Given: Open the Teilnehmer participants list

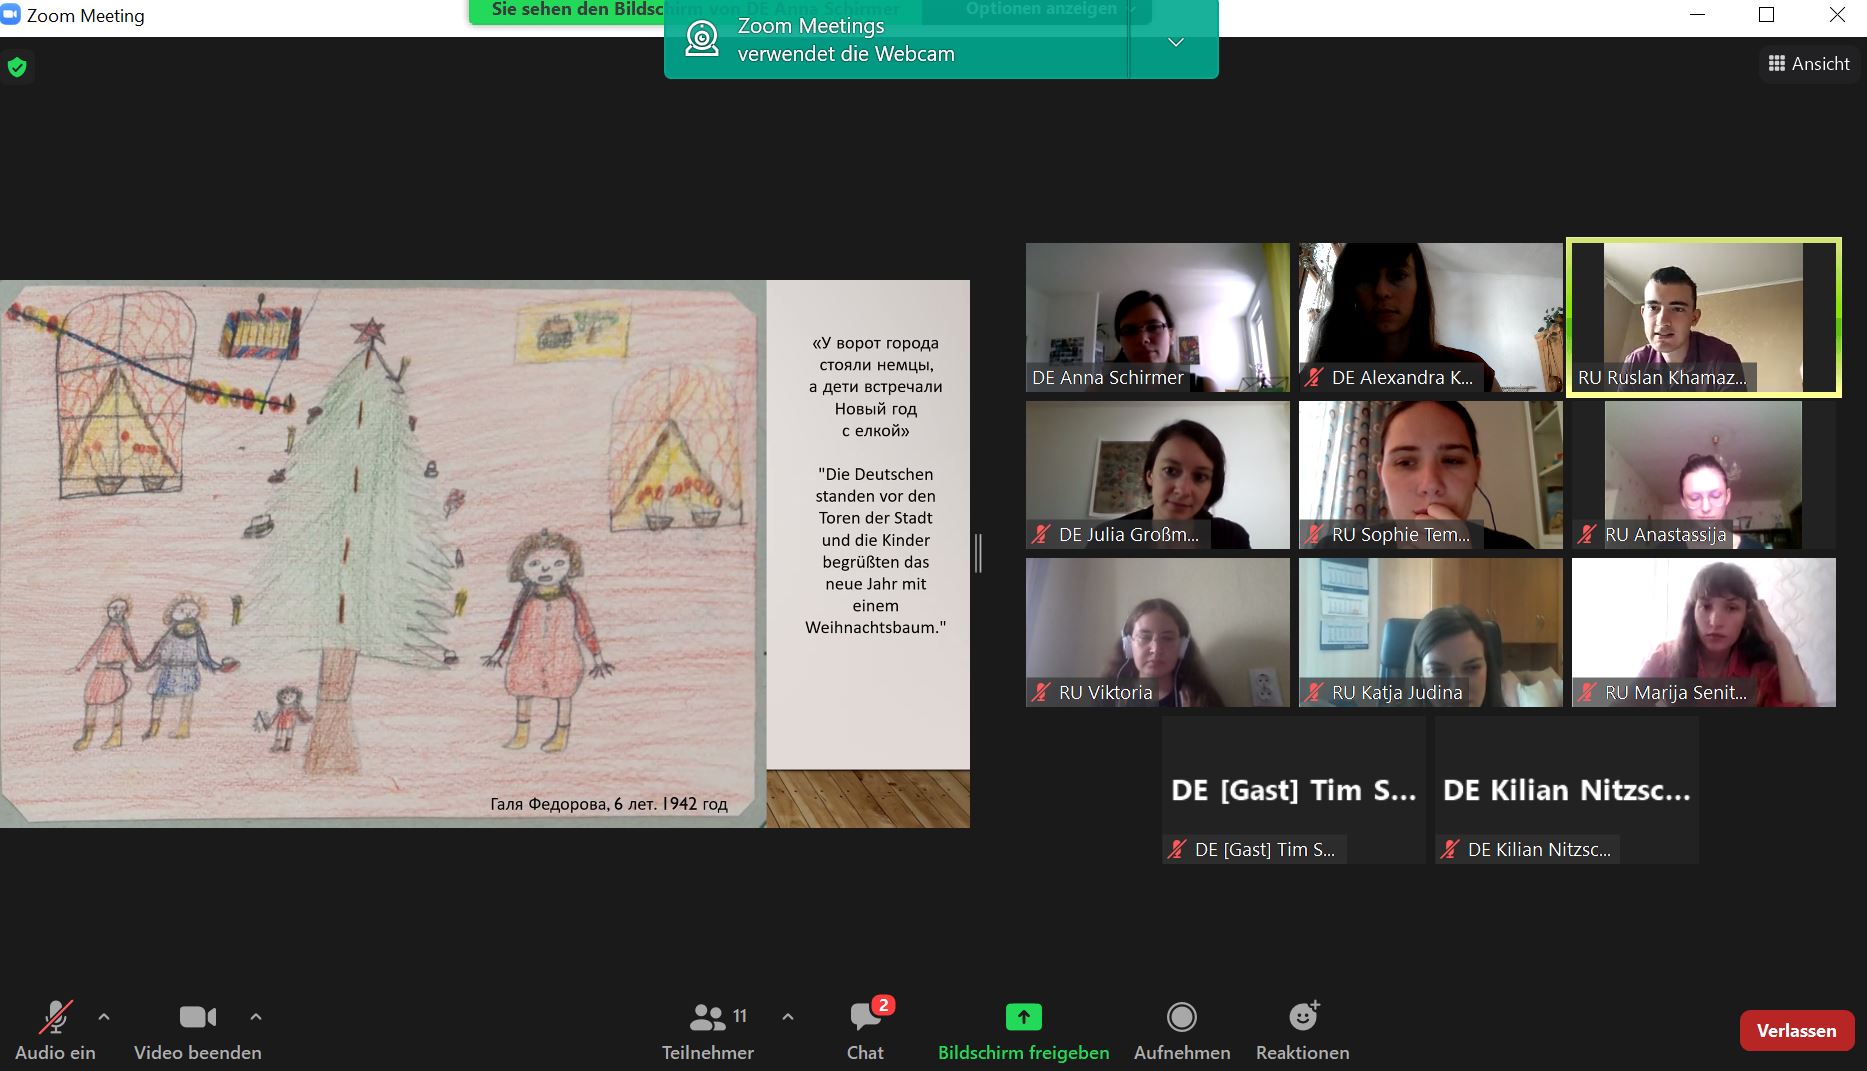Looking at the screenshot, I should (708, 1018).
